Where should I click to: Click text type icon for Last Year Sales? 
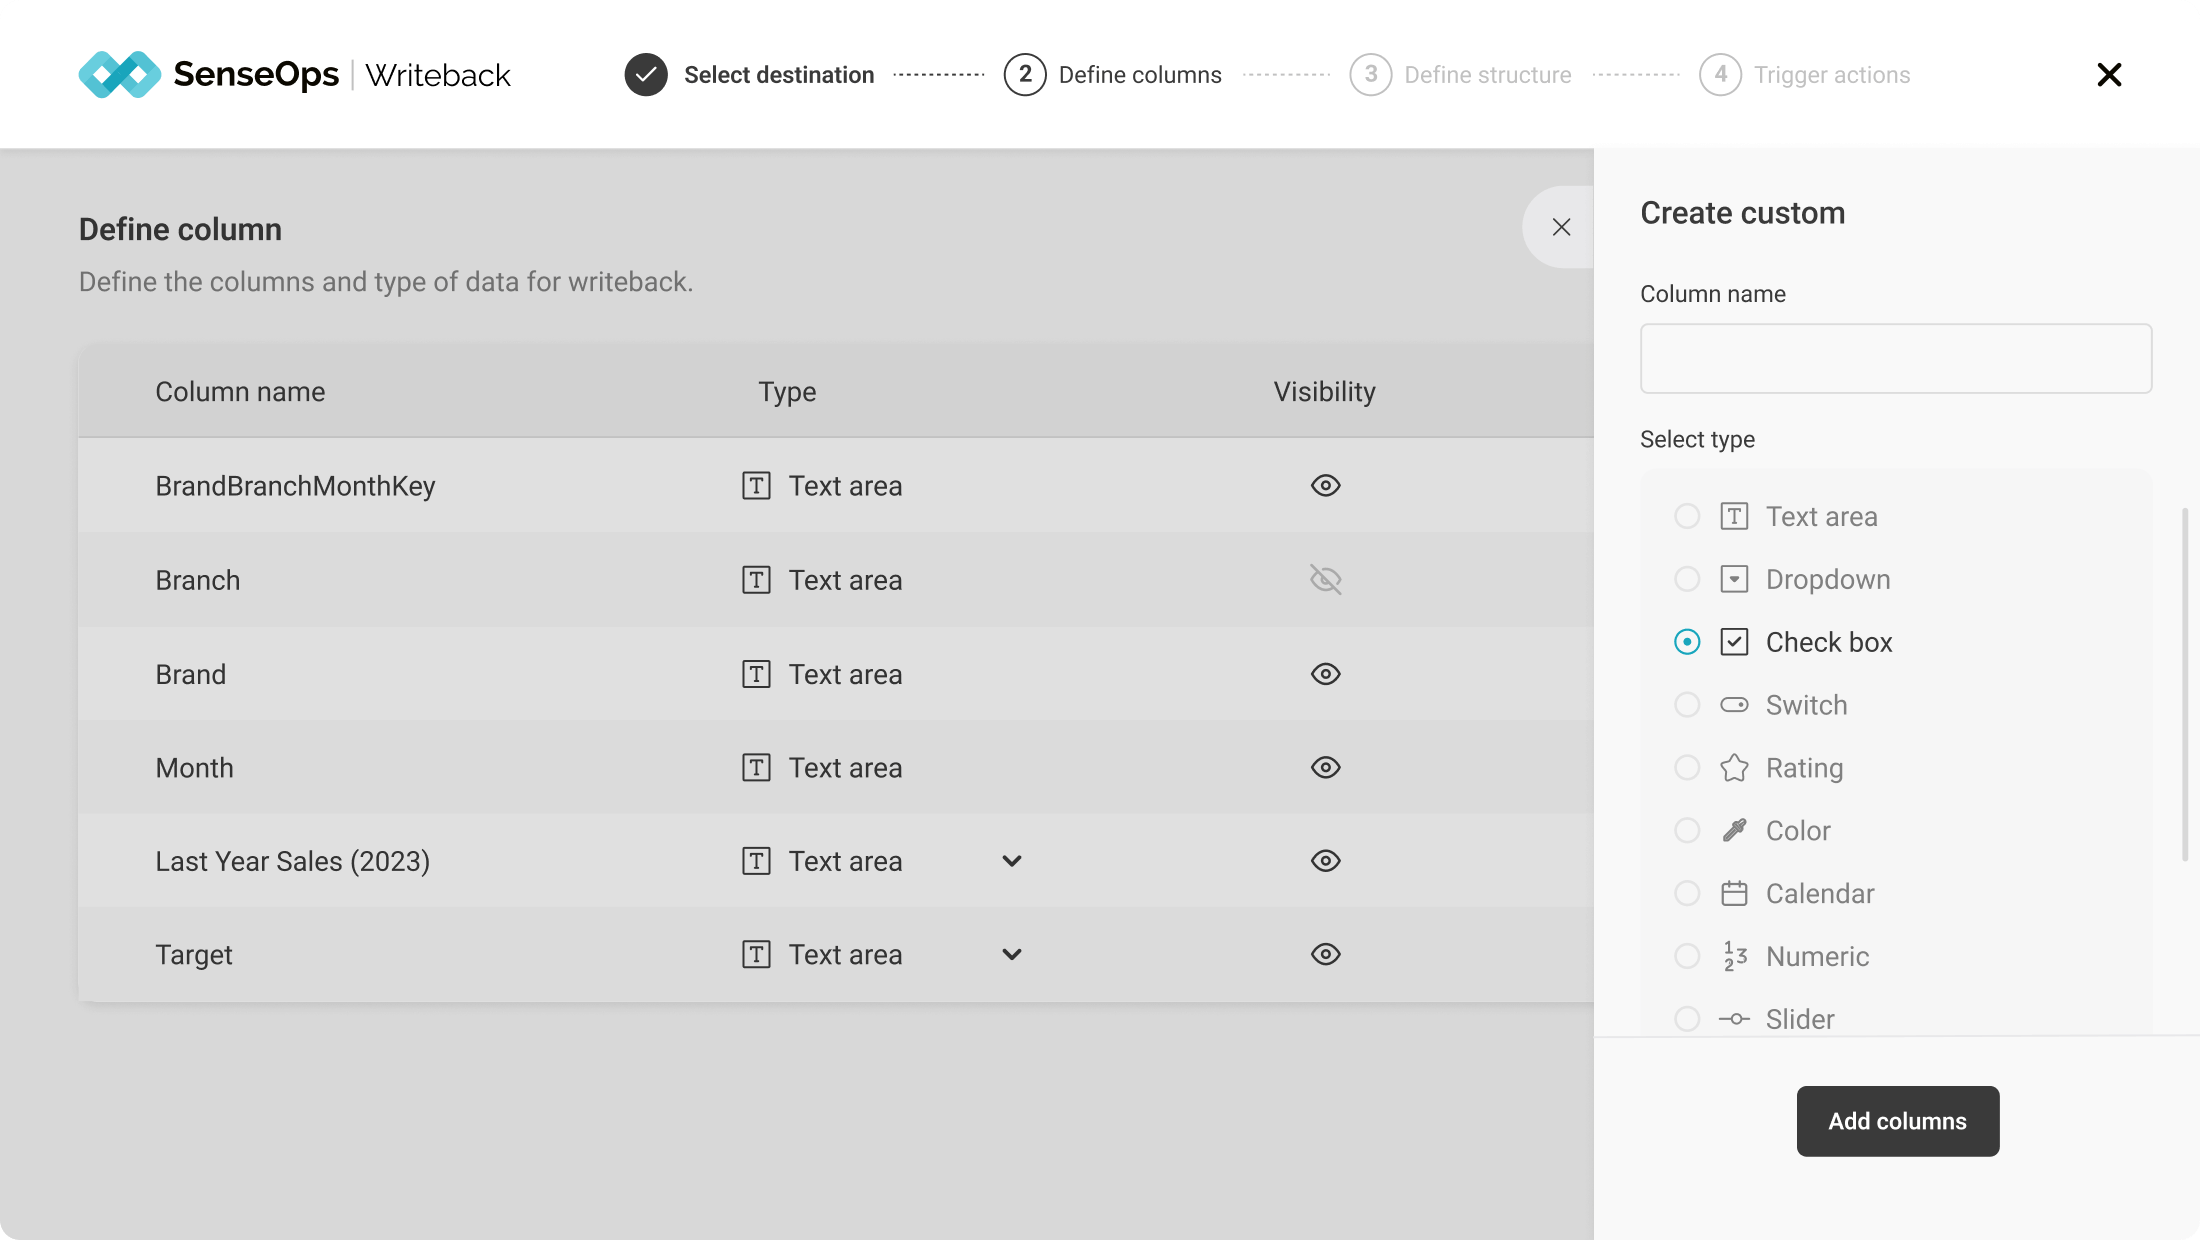click(x=756, y=861)
